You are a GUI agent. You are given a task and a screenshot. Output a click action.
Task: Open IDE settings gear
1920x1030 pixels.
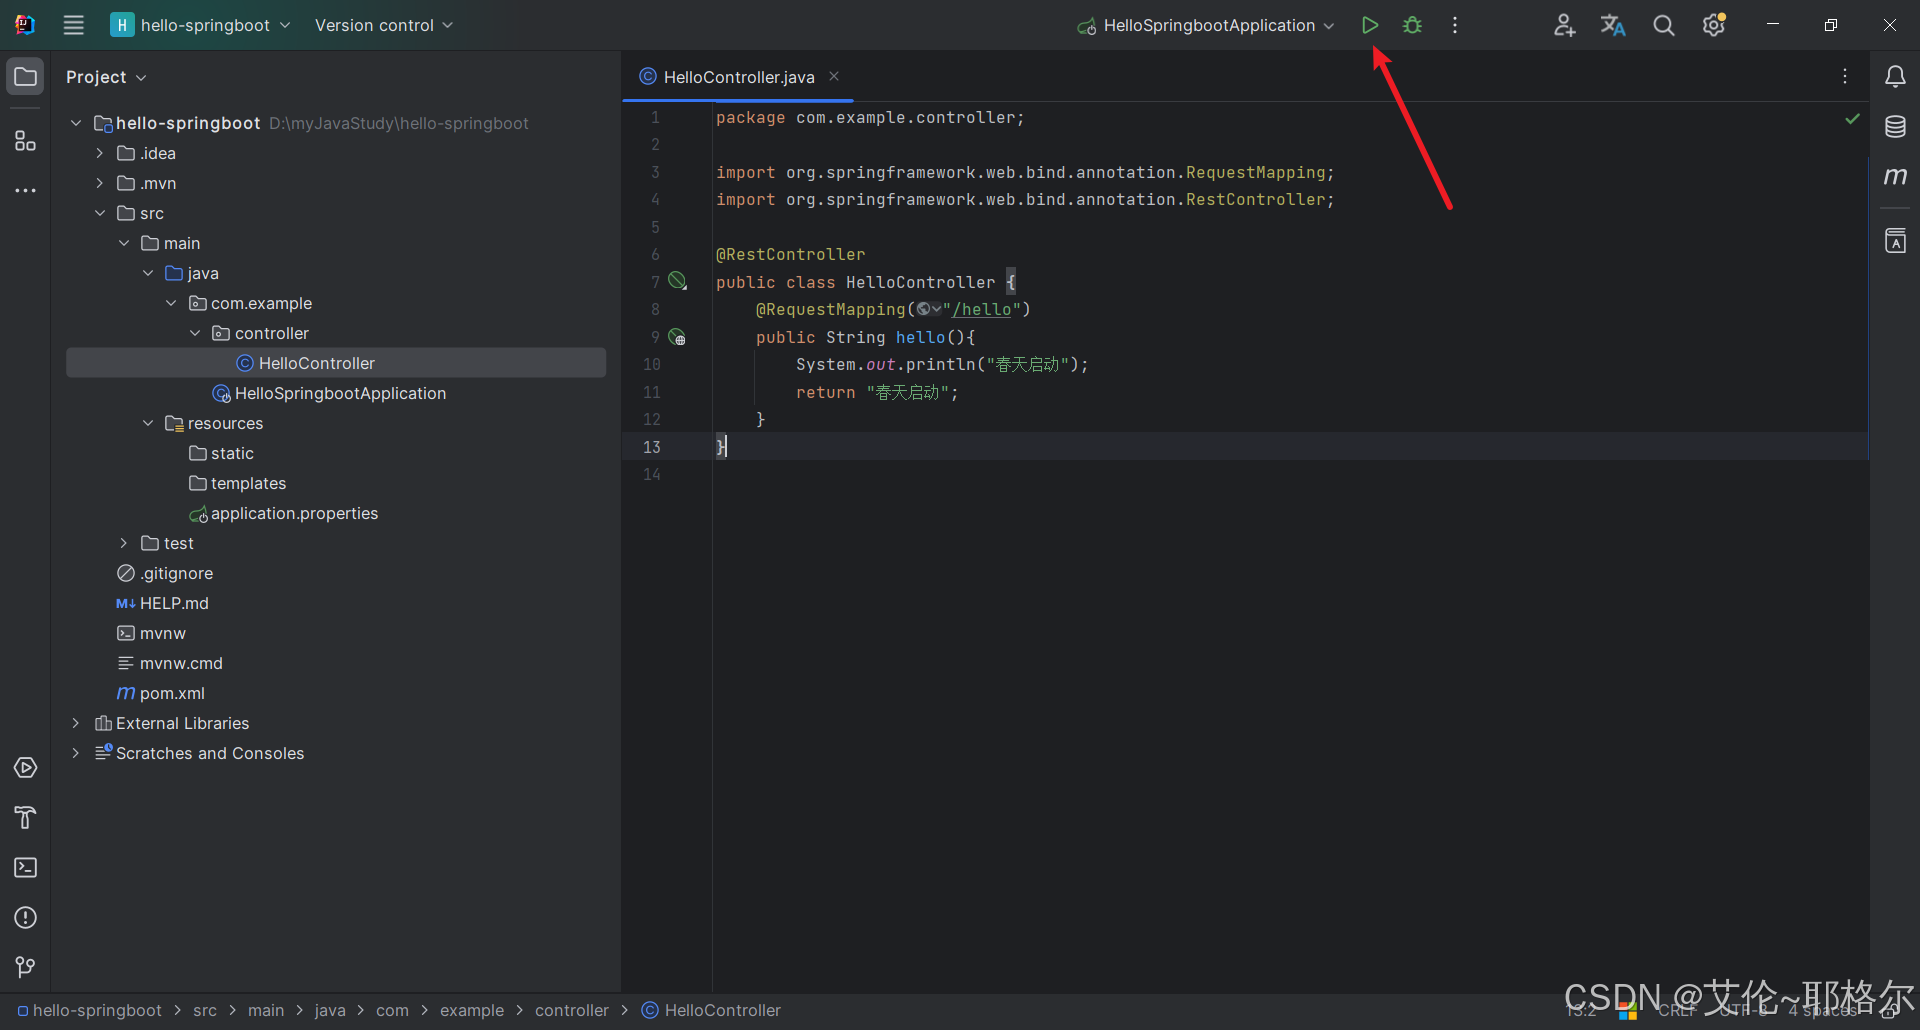pos(1714,25)
